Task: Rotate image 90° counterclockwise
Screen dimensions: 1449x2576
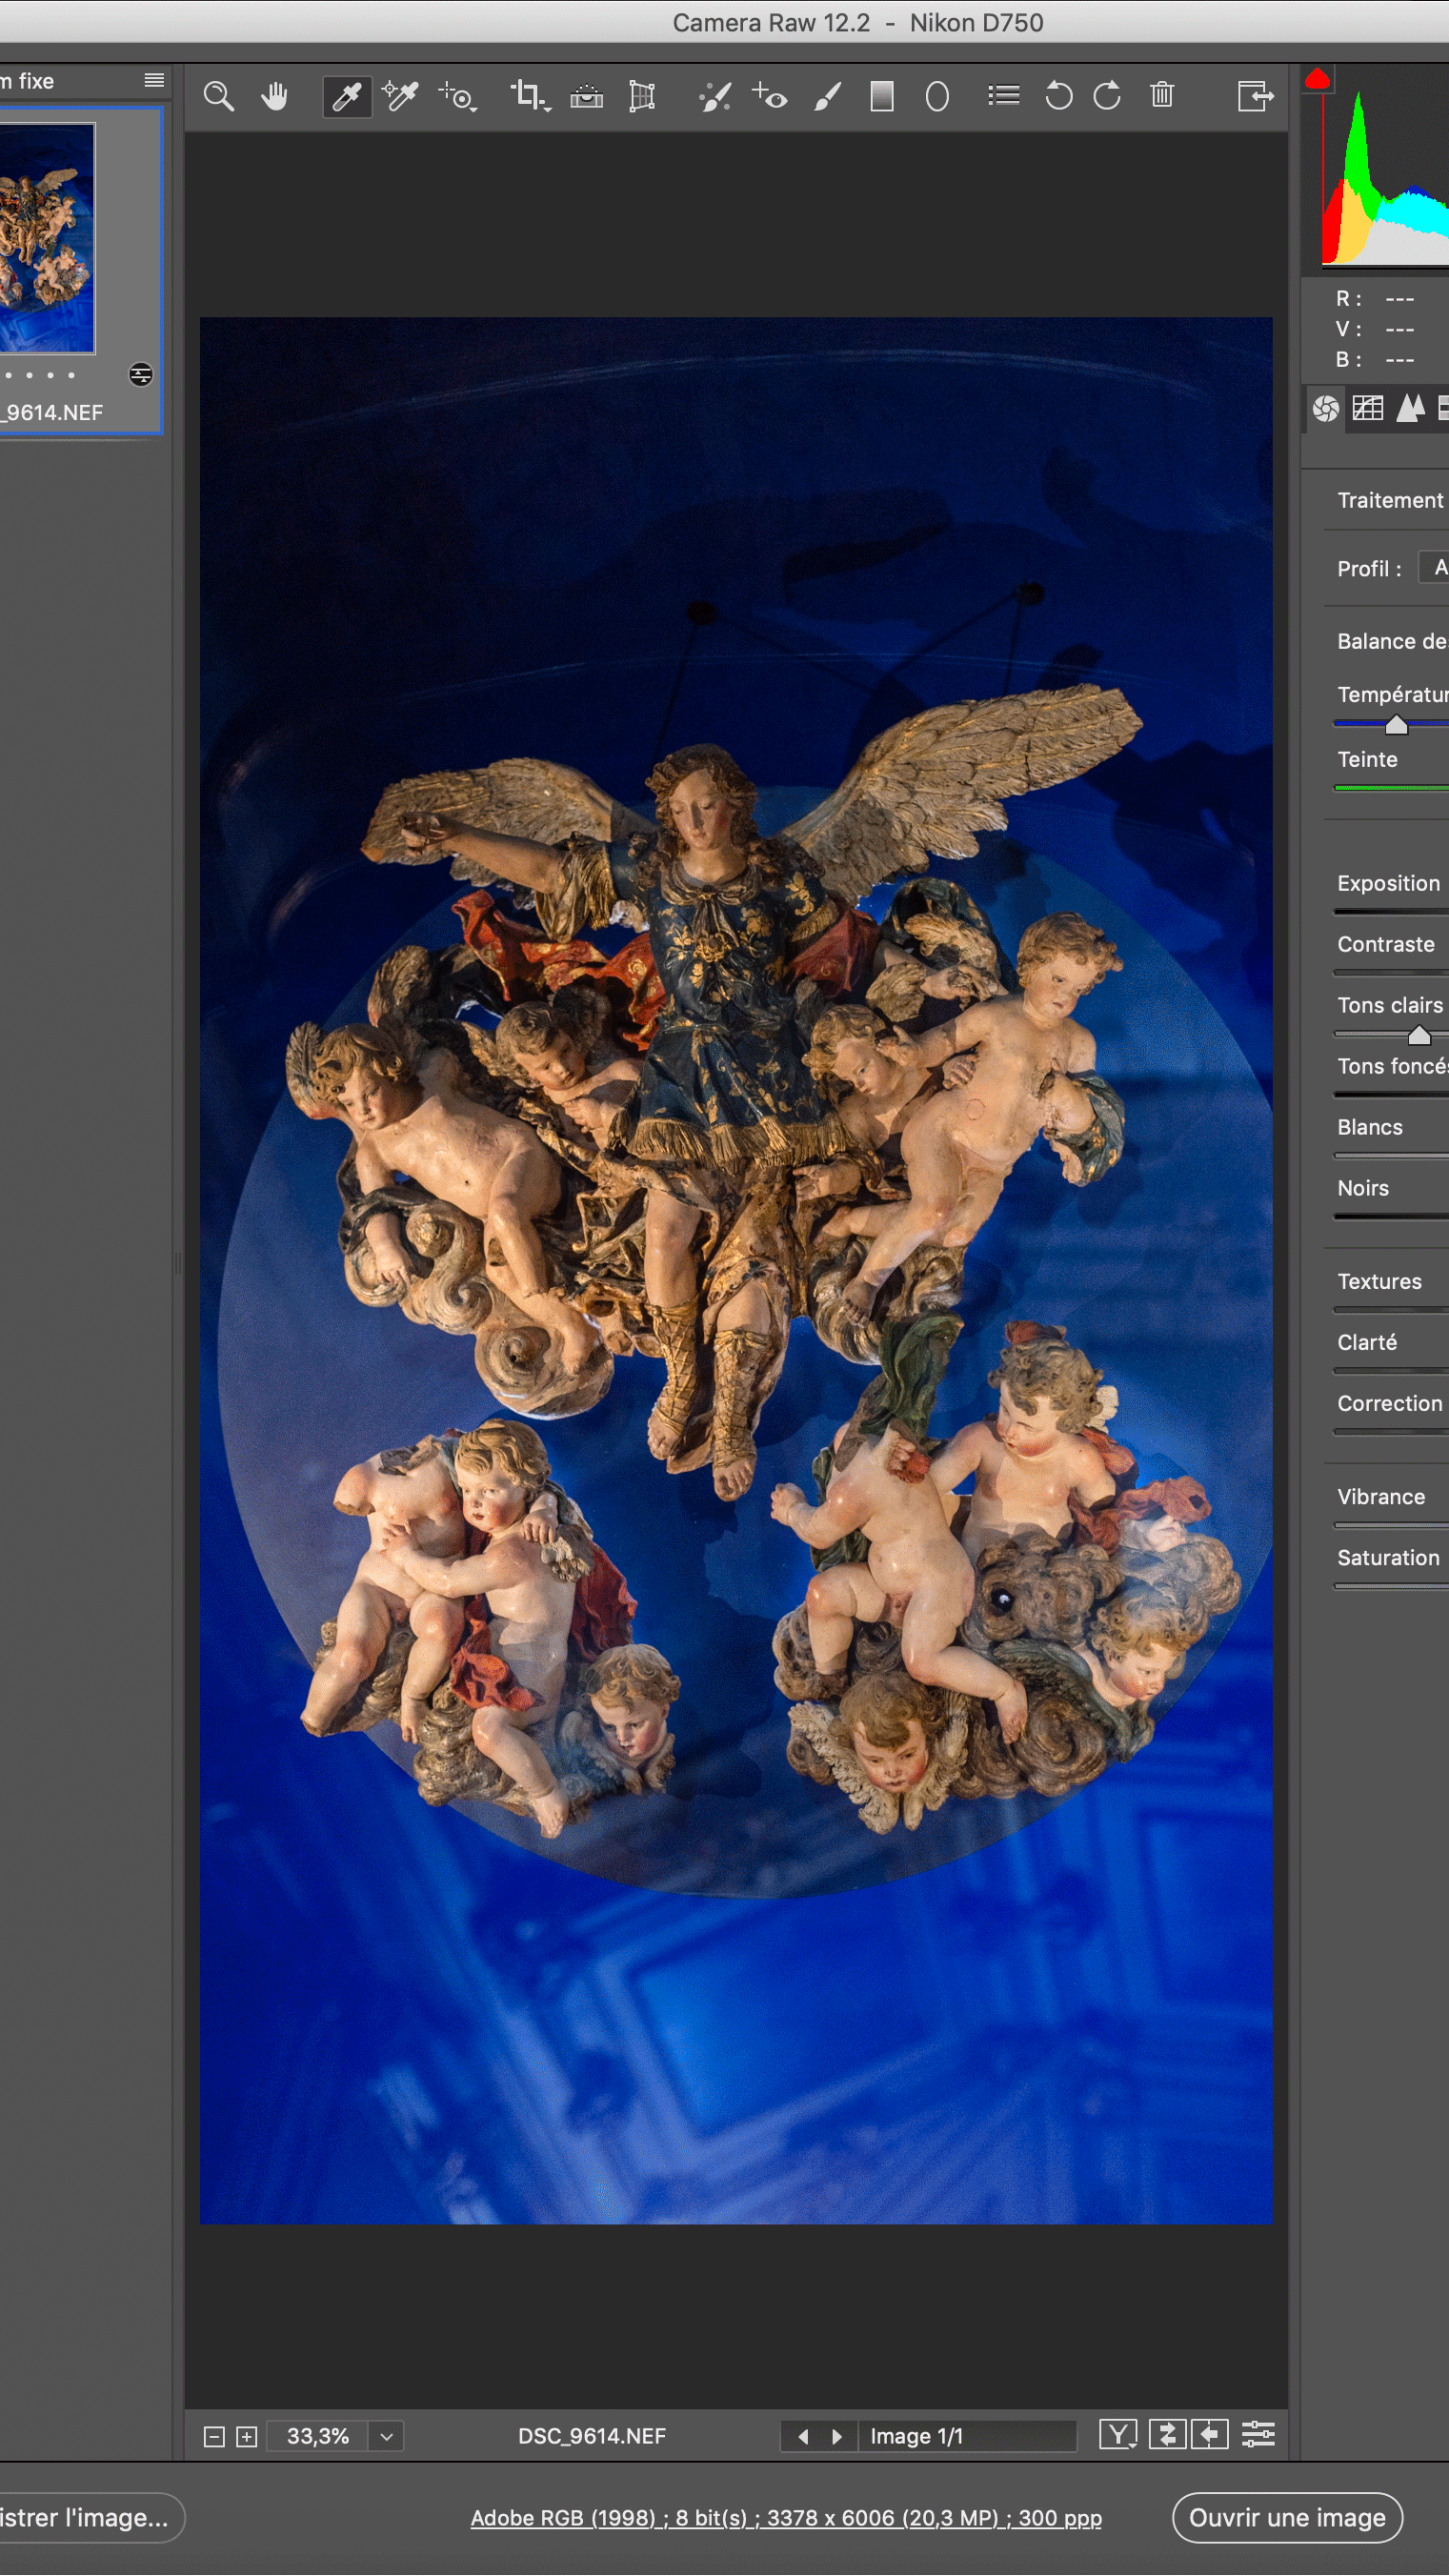Action: tap(1058, 97)
